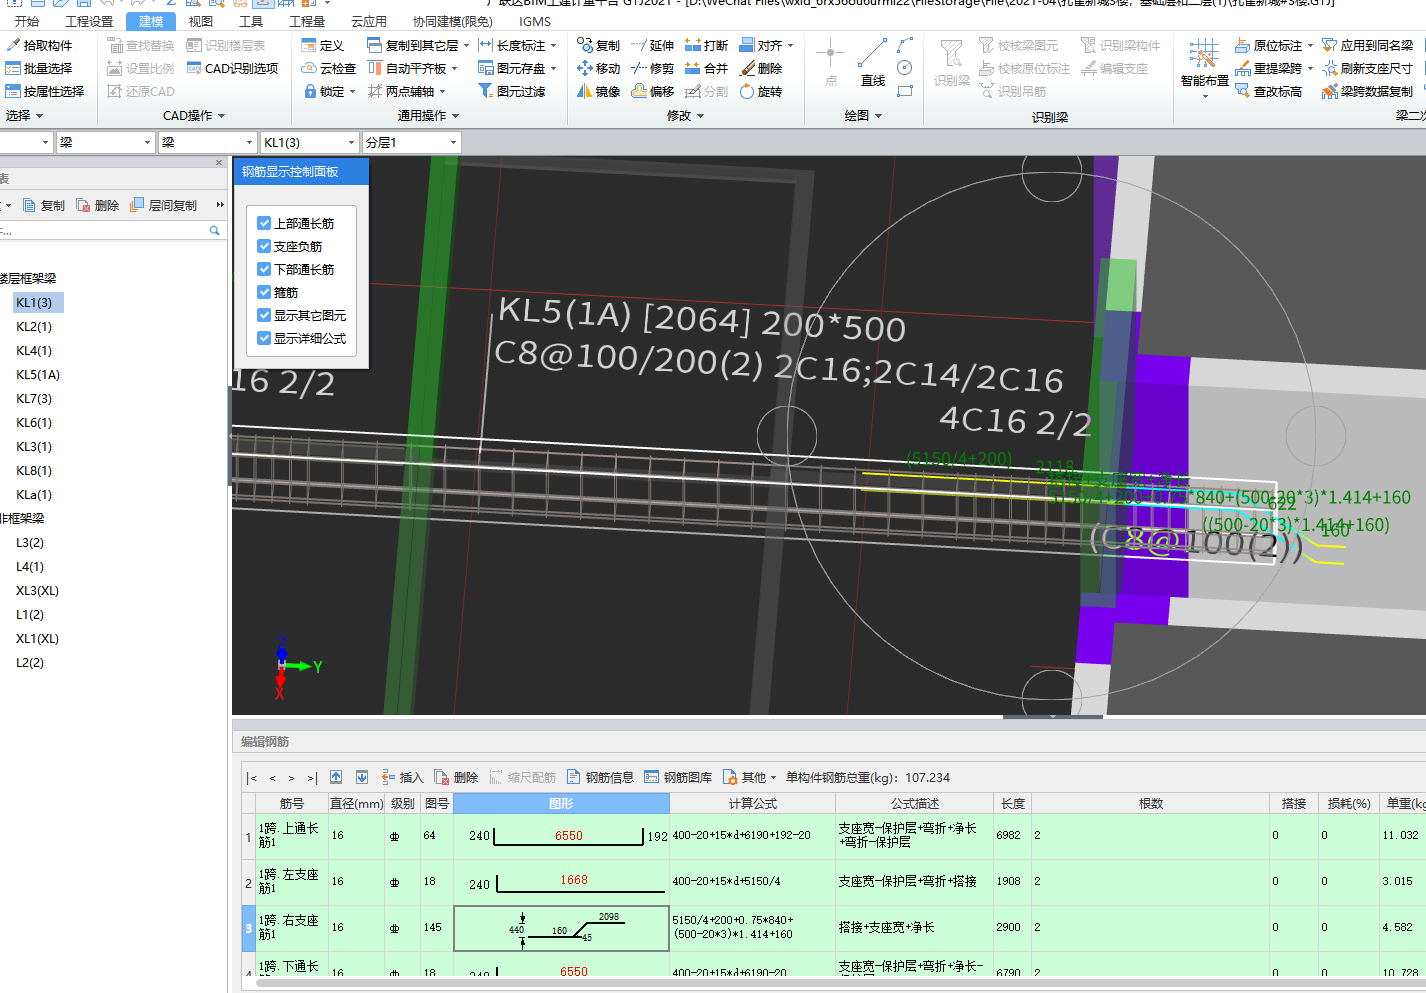Screen dimensions: 1426x993
Task: Click the 批量选择 batch select tool
Action: click(x=39, y=68)
